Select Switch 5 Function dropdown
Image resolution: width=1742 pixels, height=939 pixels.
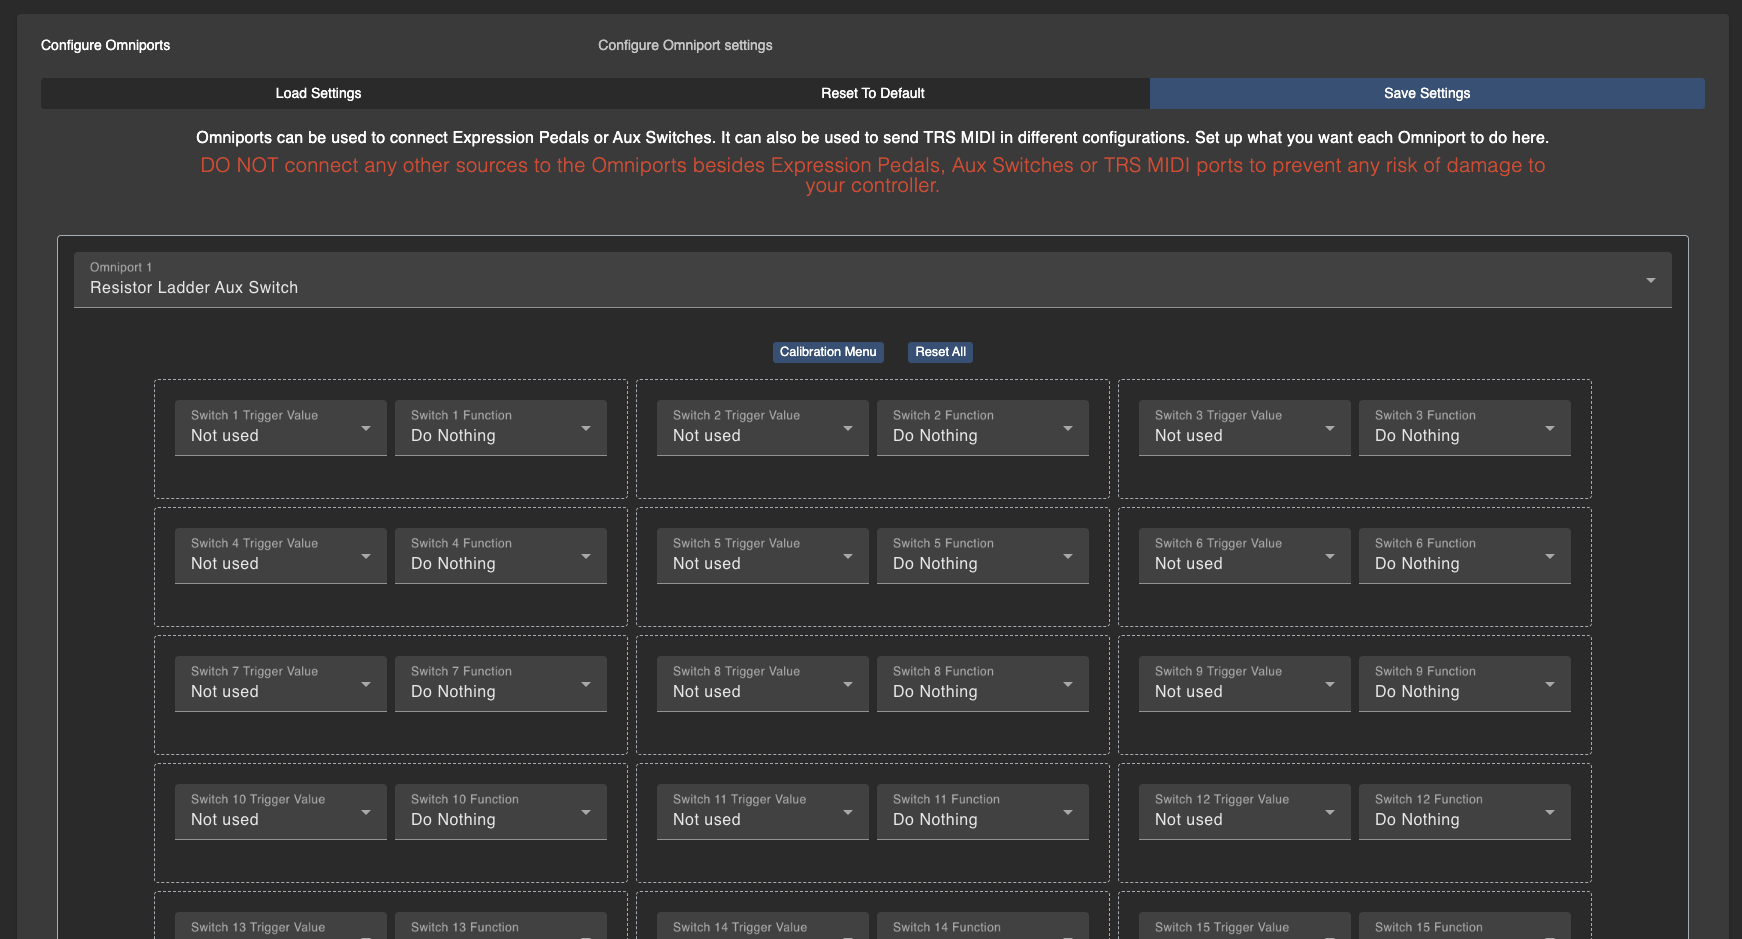pos(982,556)
